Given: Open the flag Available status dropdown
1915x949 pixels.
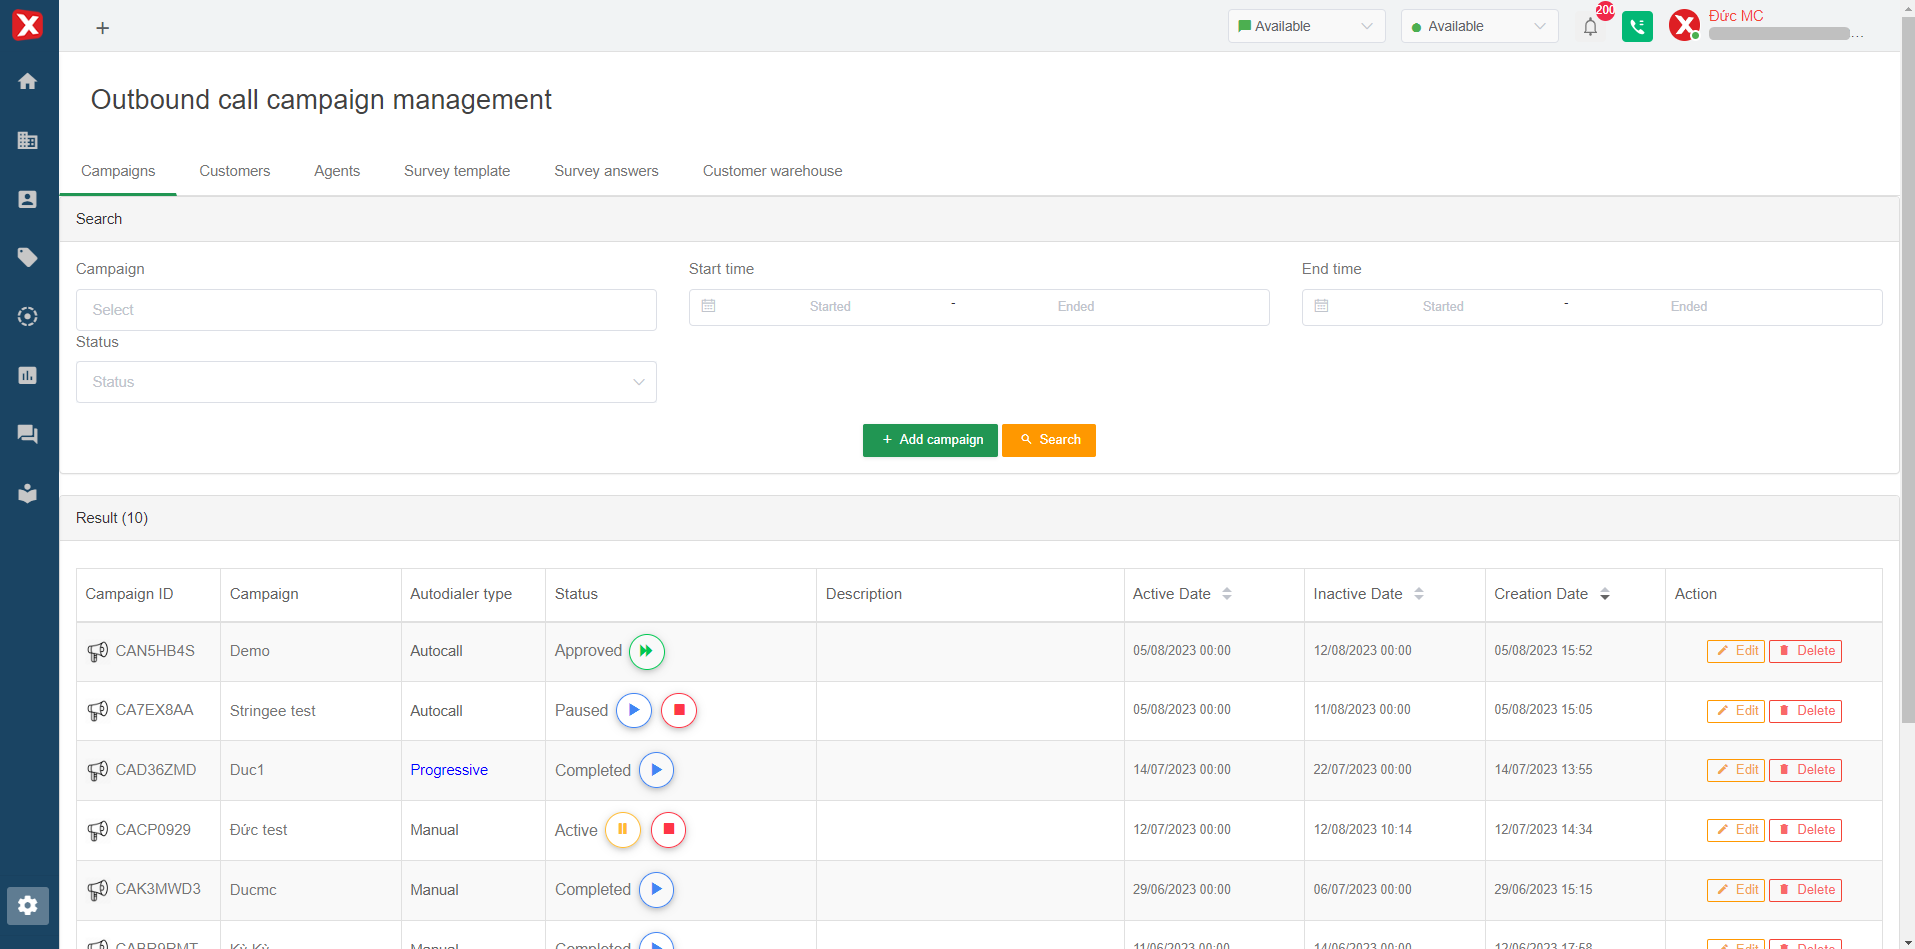Looking at the screenshot, I should tap(1305, 26).
